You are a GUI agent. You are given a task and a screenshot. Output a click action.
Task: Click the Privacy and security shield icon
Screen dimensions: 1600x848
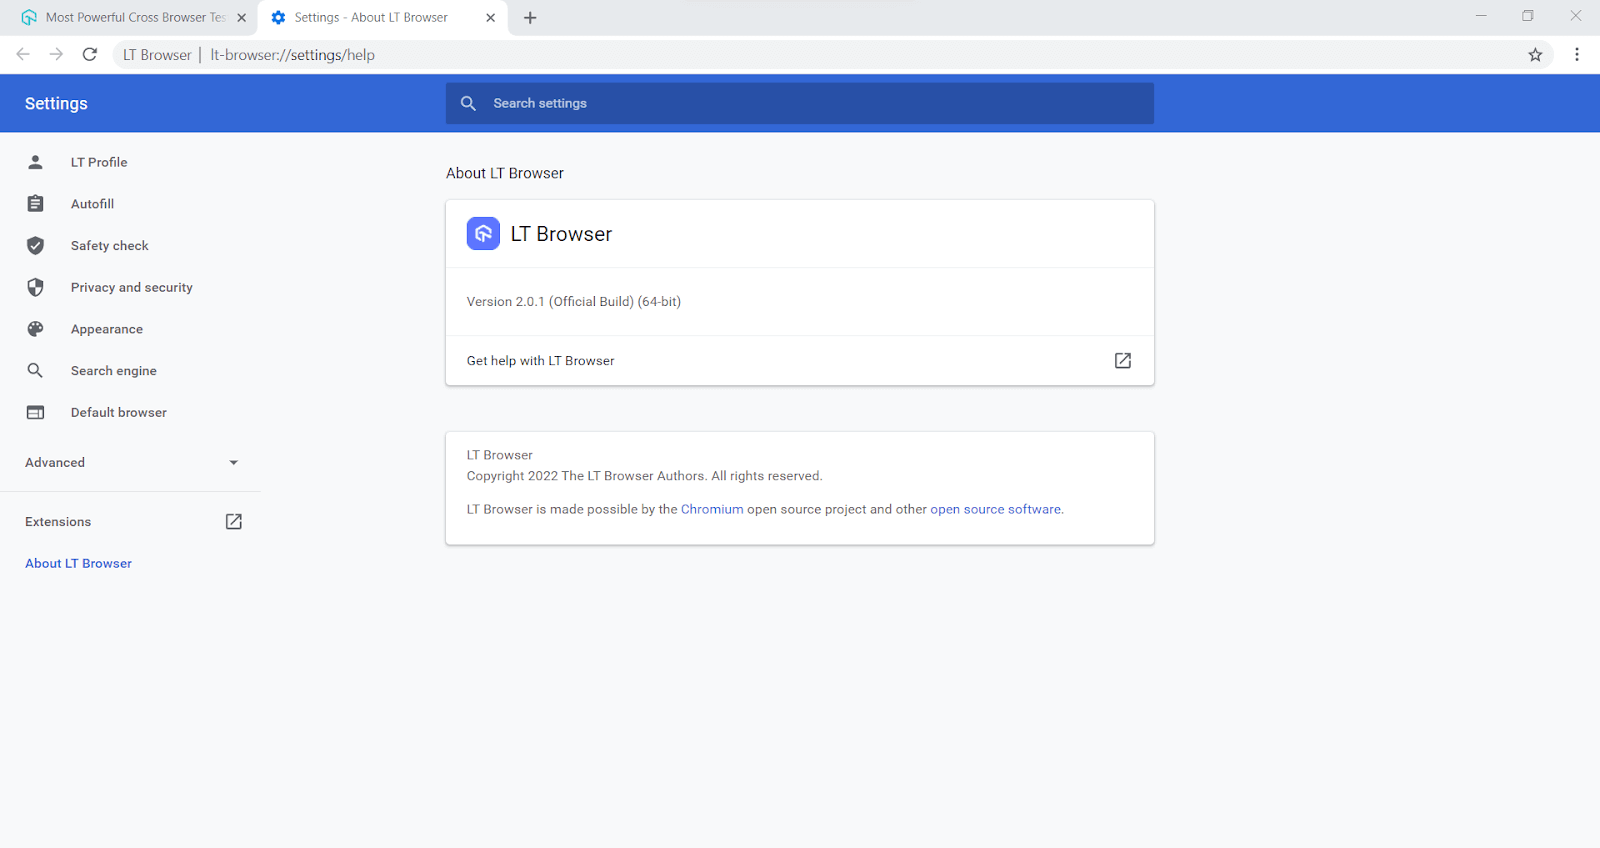click(35, 287)
